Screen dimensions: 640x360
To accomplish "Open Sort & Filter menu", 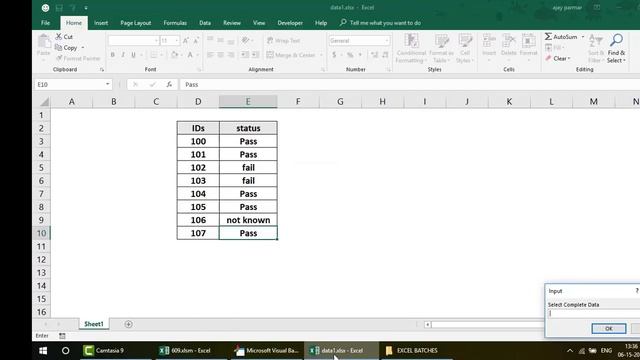I will point(596,48).
